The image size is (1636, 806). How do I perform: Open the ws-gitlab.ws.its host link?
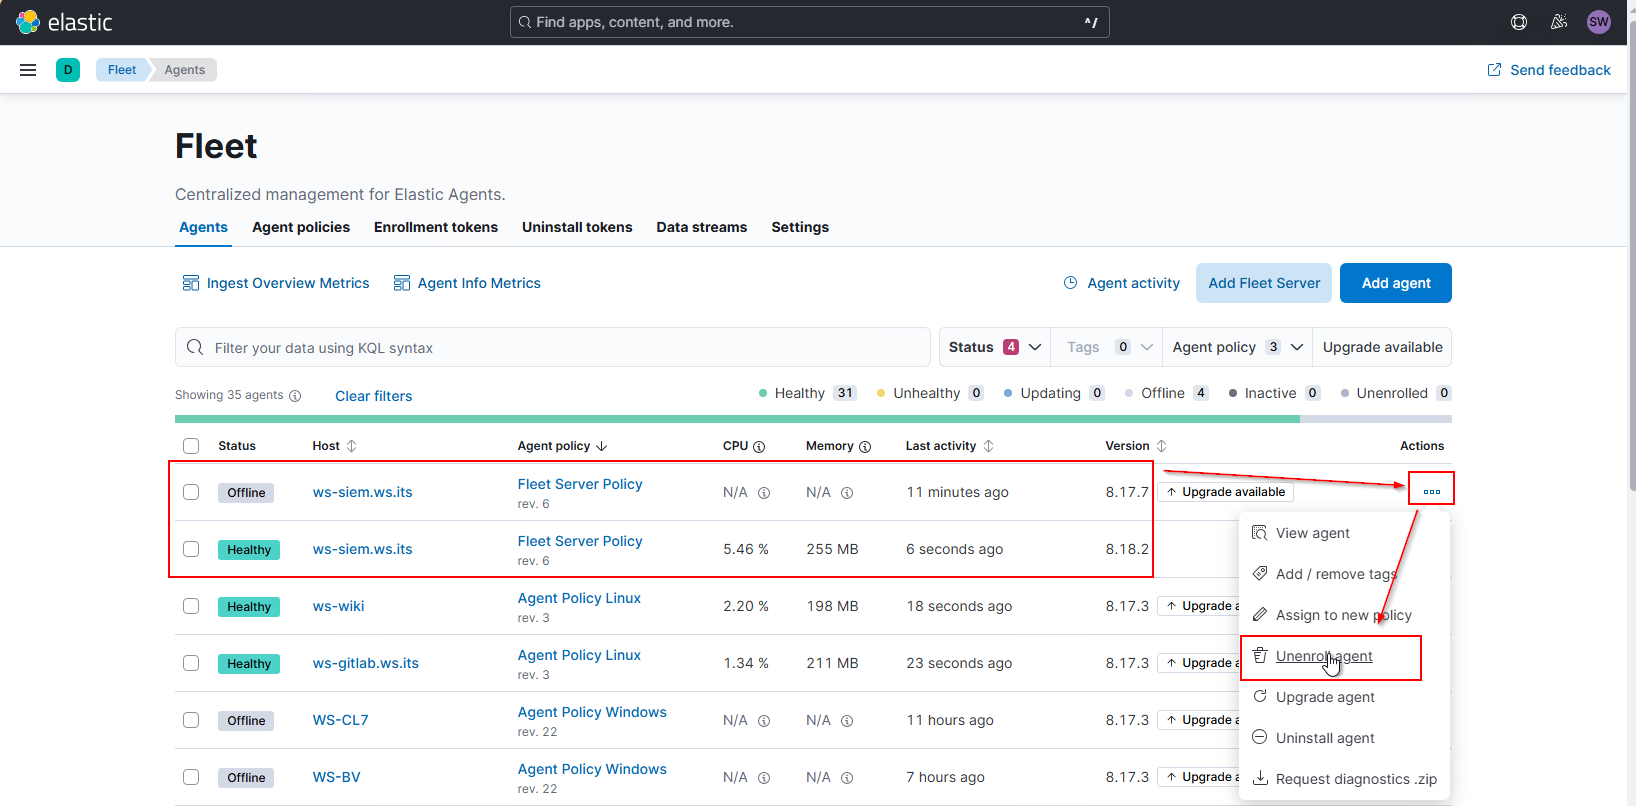365,663
